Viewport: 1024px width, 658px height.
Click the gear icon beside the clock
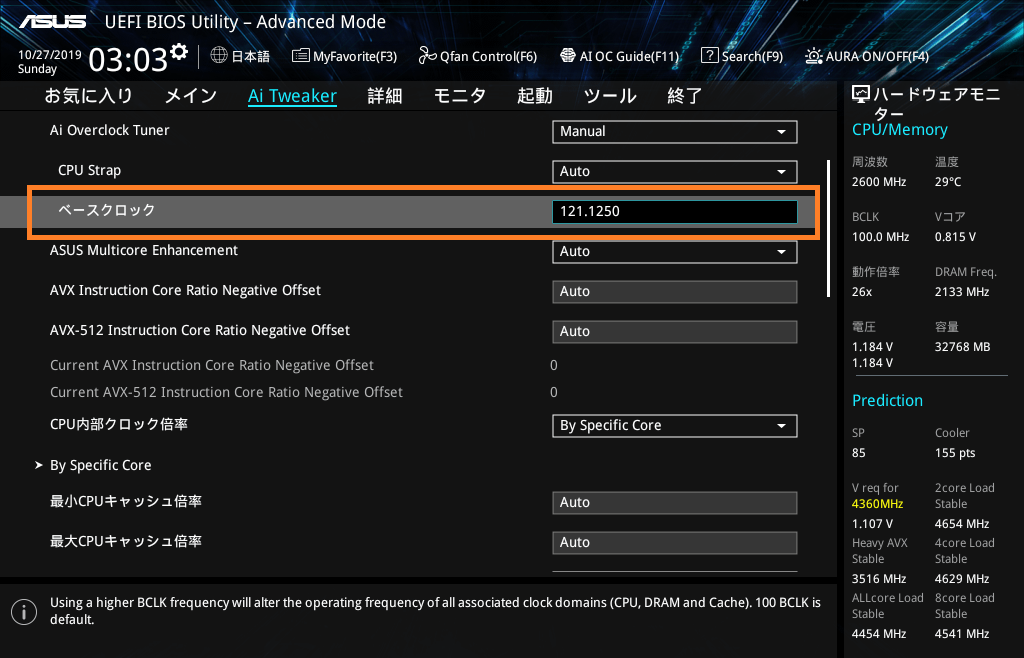179,51
